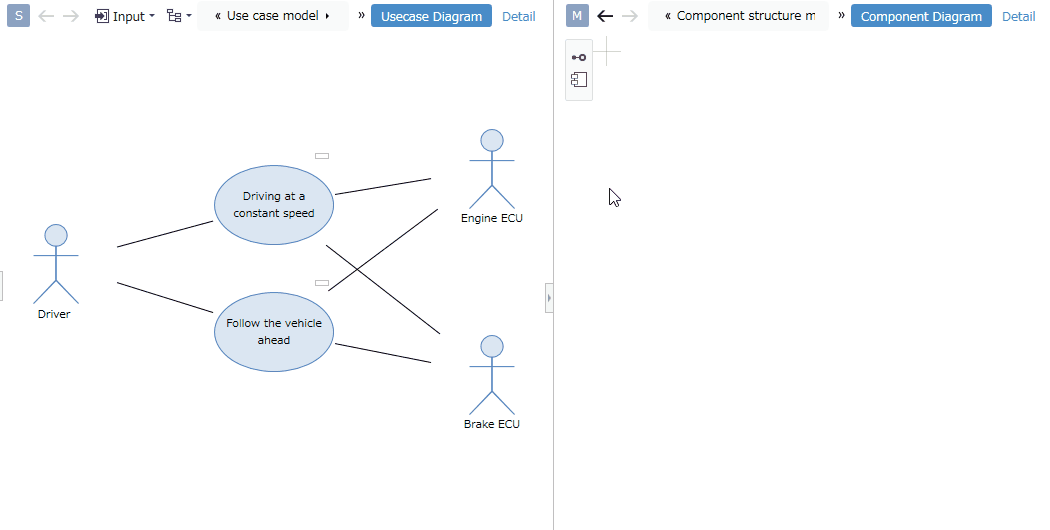Expand the right pane view list chevron
The width and height of the screenshot is (1050, 530).
click(841, 15)
